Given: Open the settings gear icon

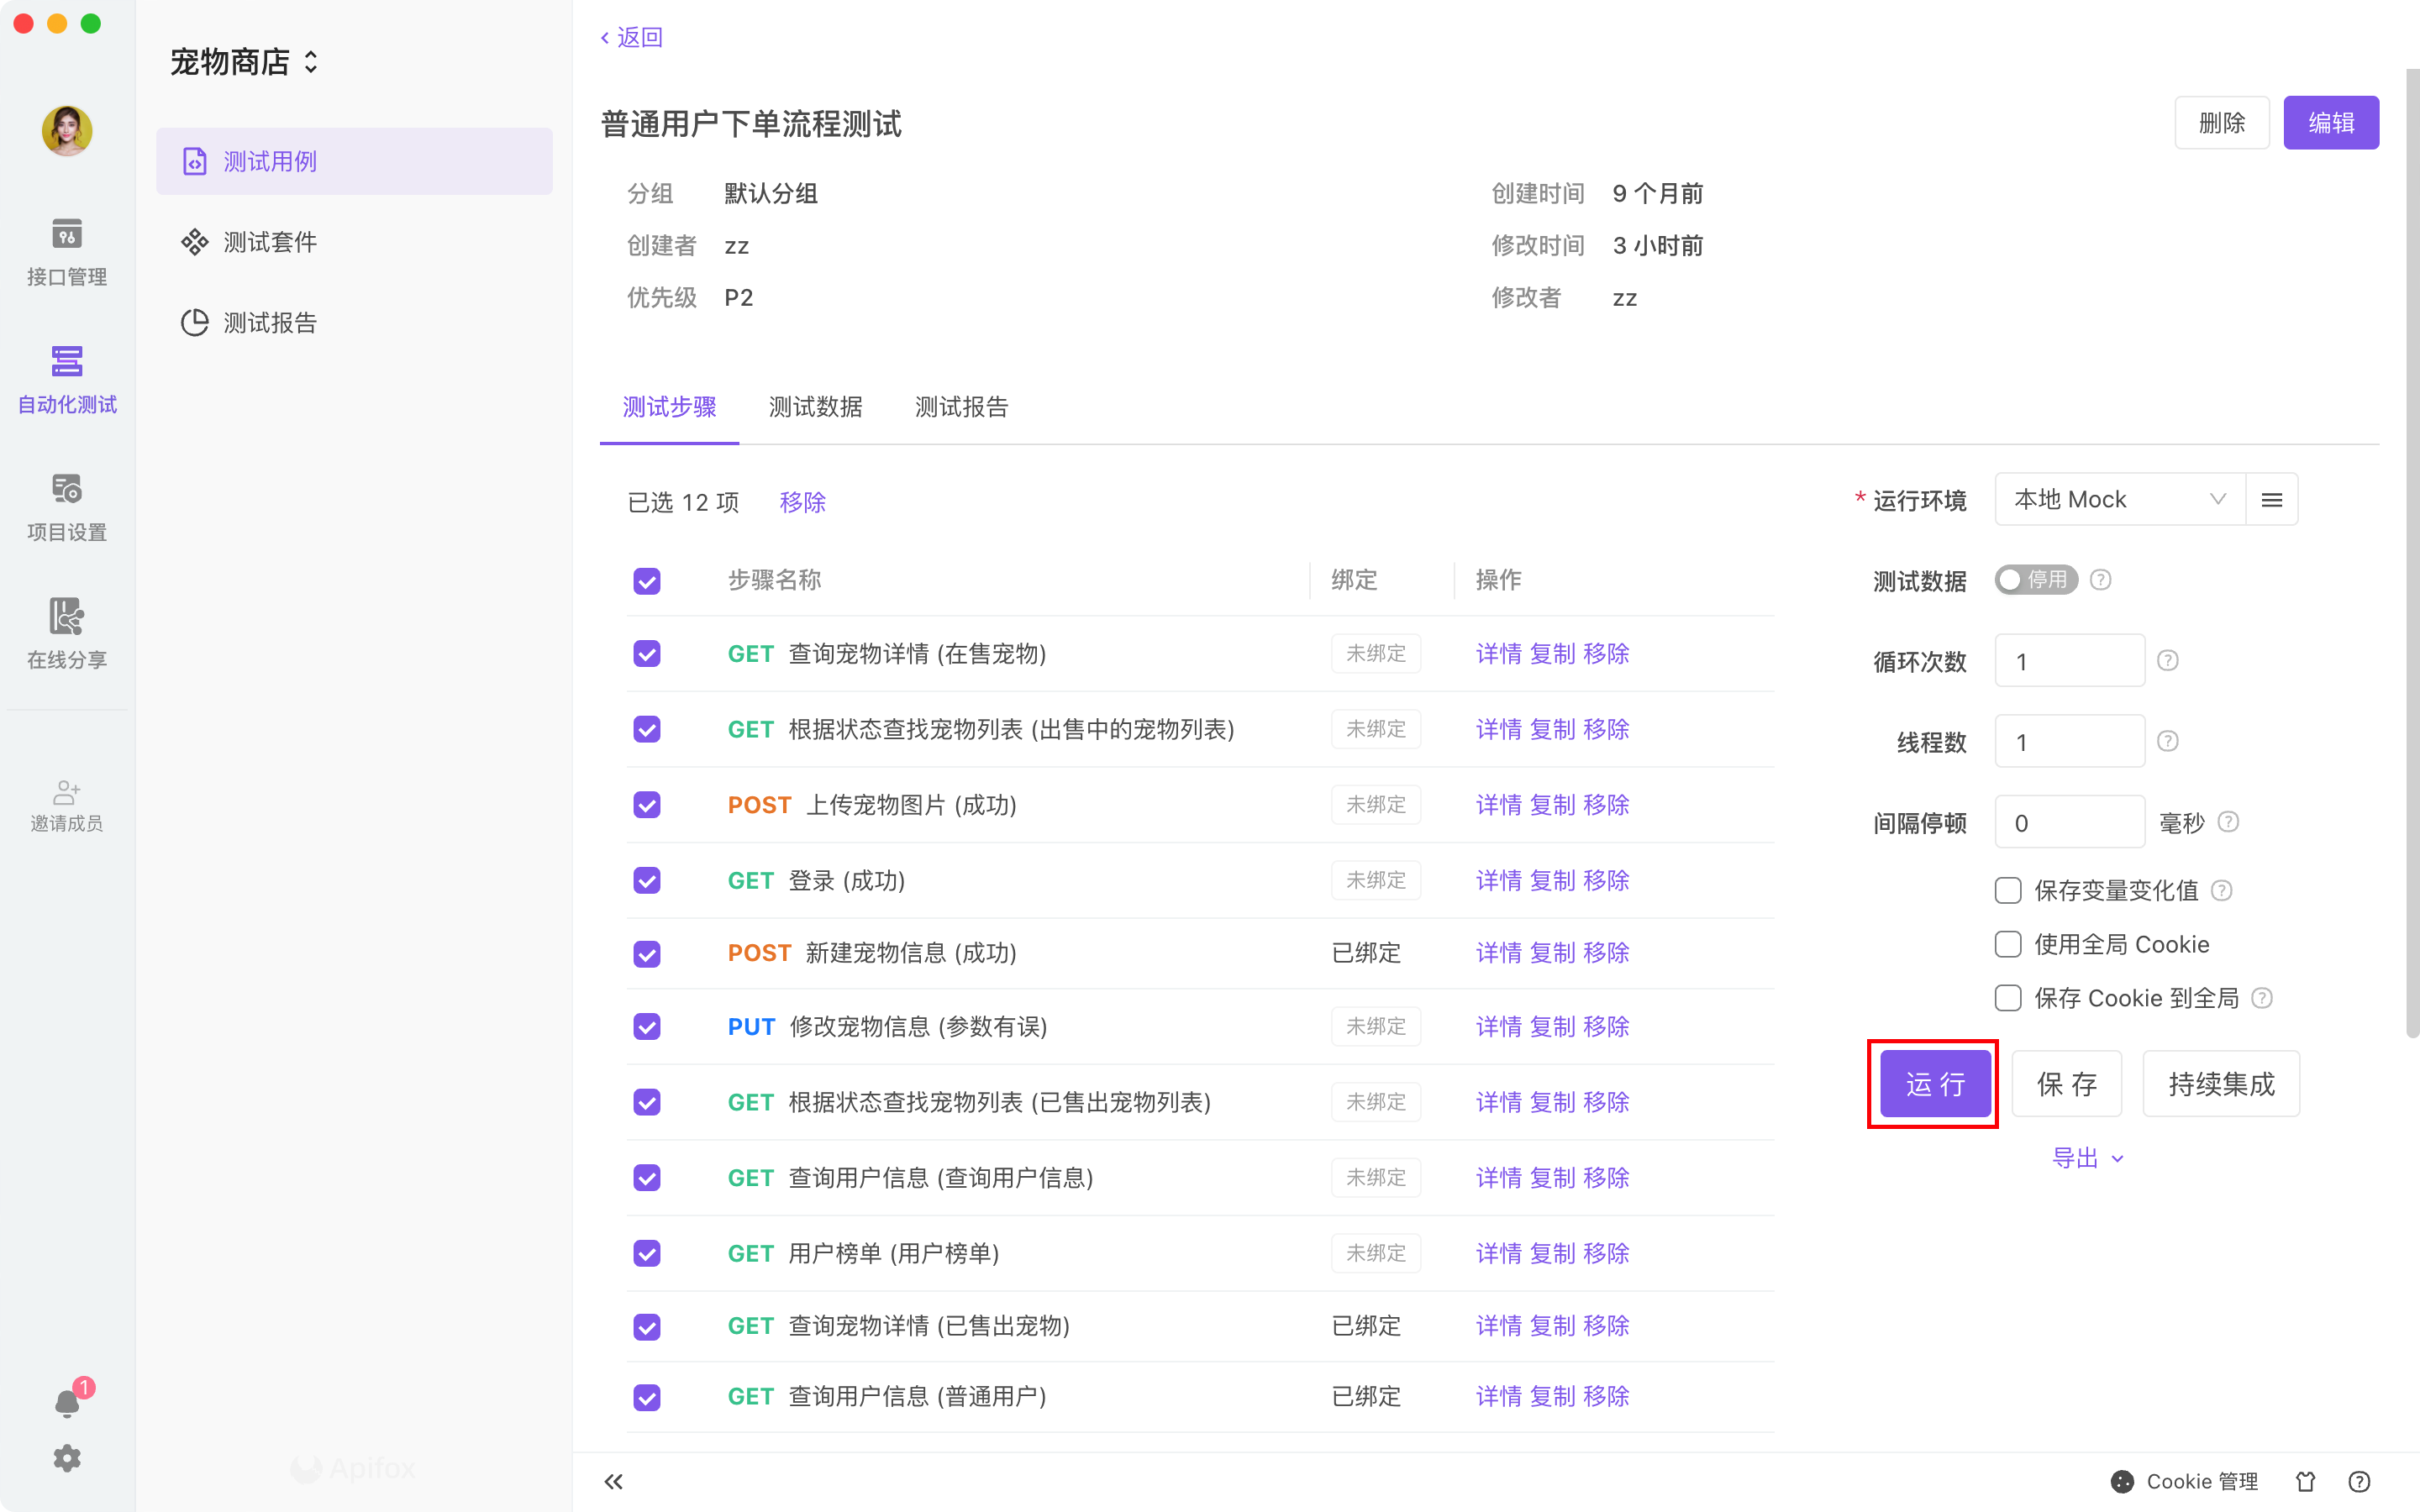Looking at the screenshot, I should [67, 1458].
